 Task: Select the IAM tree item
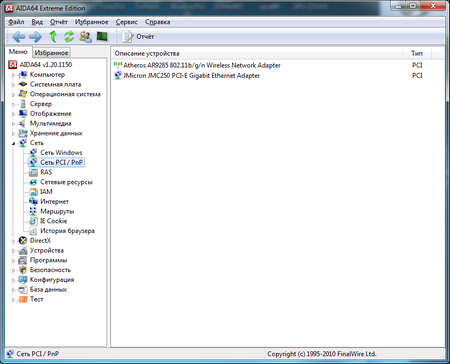(46, 192)
